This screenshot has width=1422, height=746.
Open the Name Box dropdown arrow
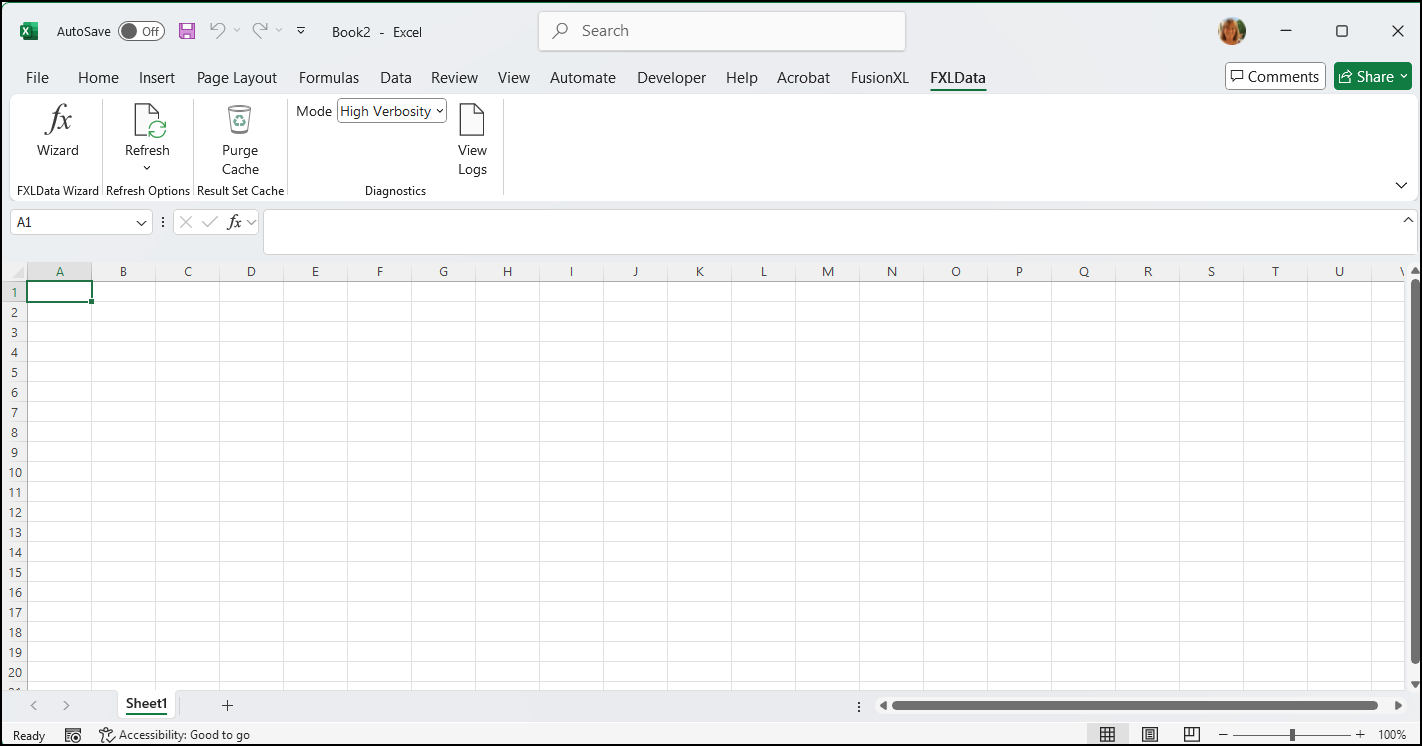coord(141,223)
